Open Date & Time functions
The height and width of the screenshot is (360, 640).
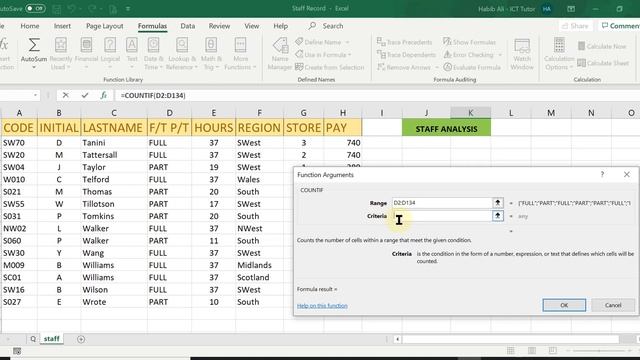153,54
